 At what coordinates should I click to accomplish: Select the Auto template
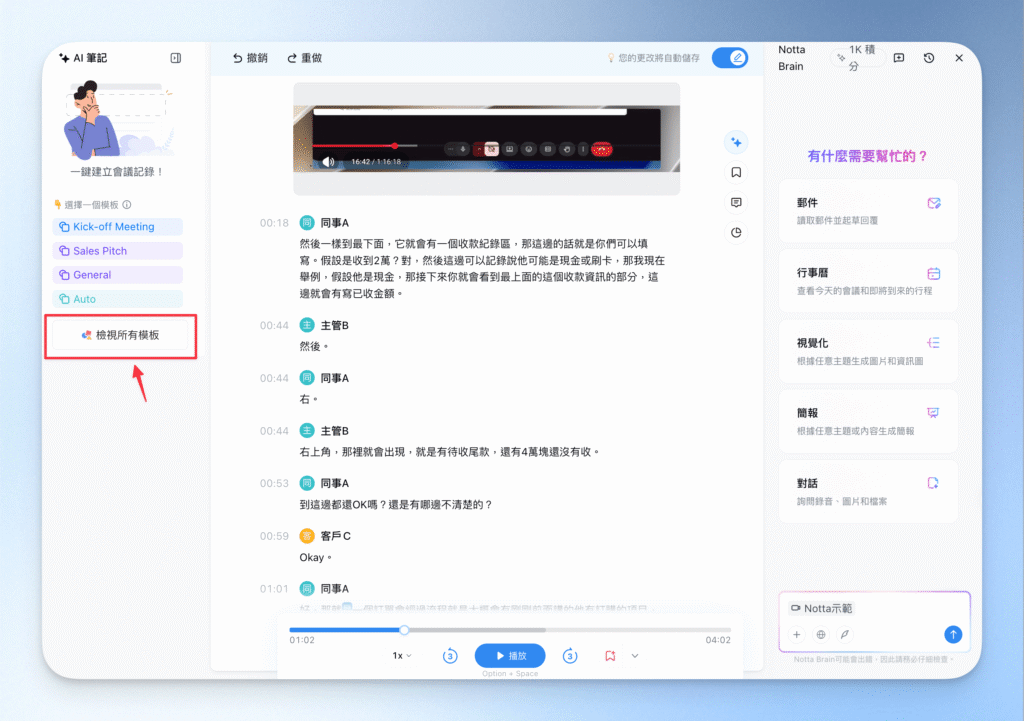click(x=118, y=299)
